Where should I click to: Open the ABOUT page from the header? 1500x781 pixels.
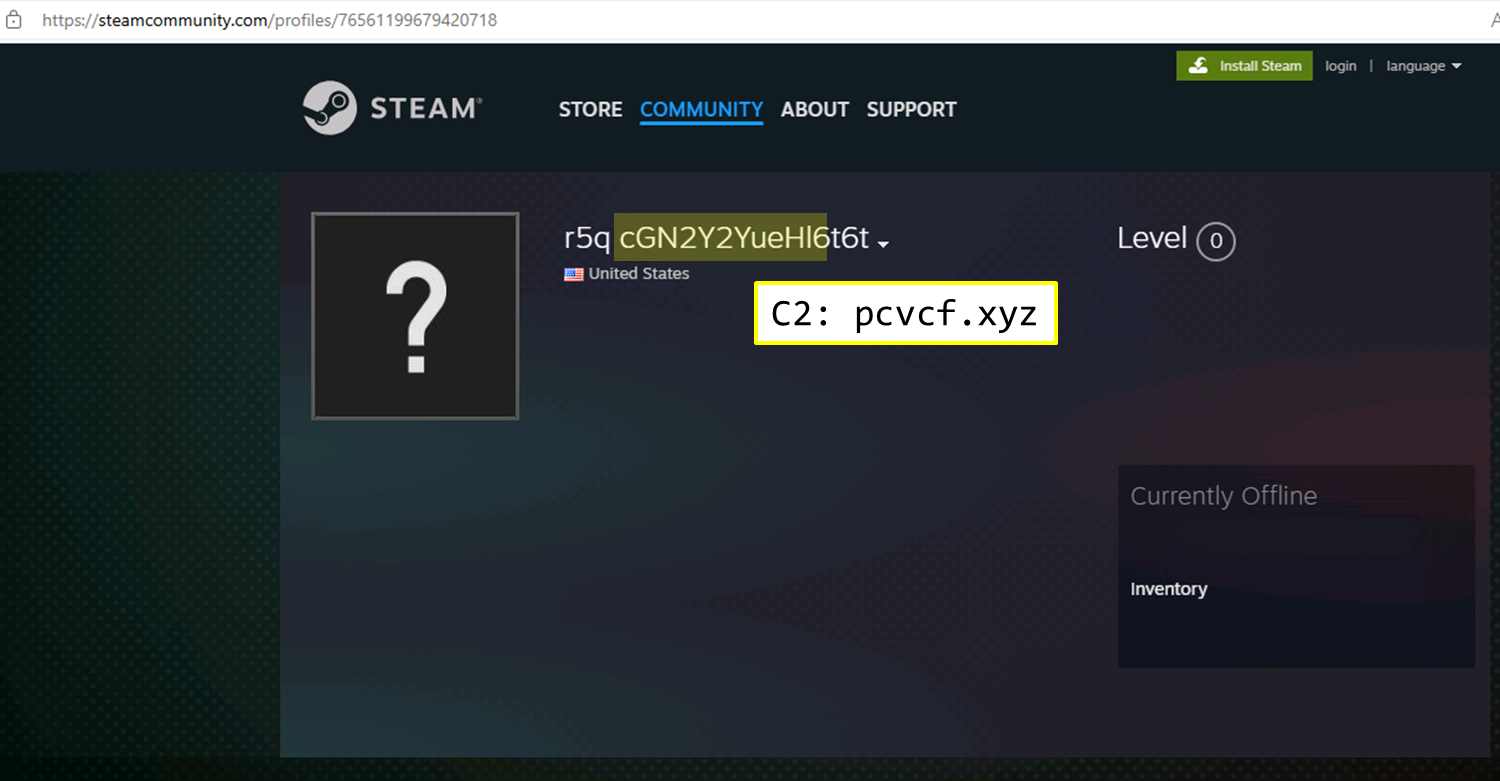point(814,110)
